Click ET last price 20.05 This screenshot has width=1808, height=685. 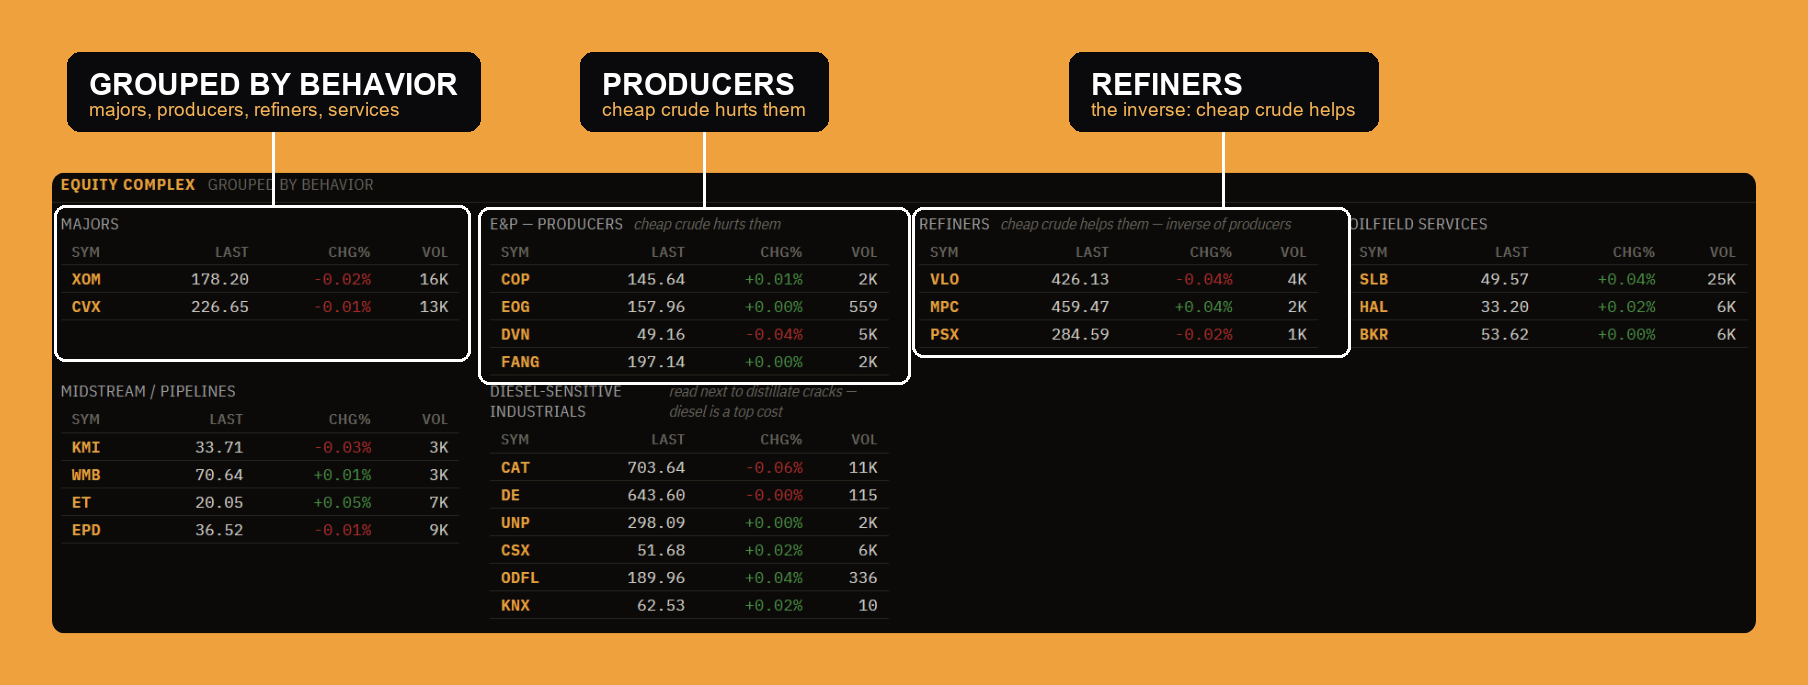pyautogui.click(x=219, y=503)
